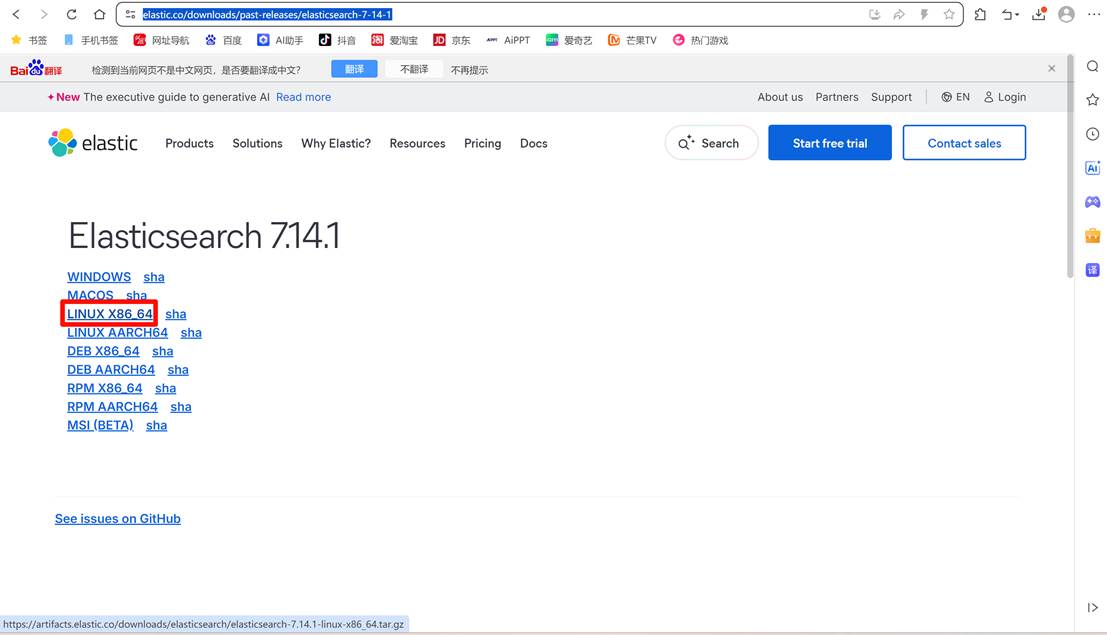Click the elastic logo
The width and height of the screenshot is (1107, 635).
(x=92, y=143)
